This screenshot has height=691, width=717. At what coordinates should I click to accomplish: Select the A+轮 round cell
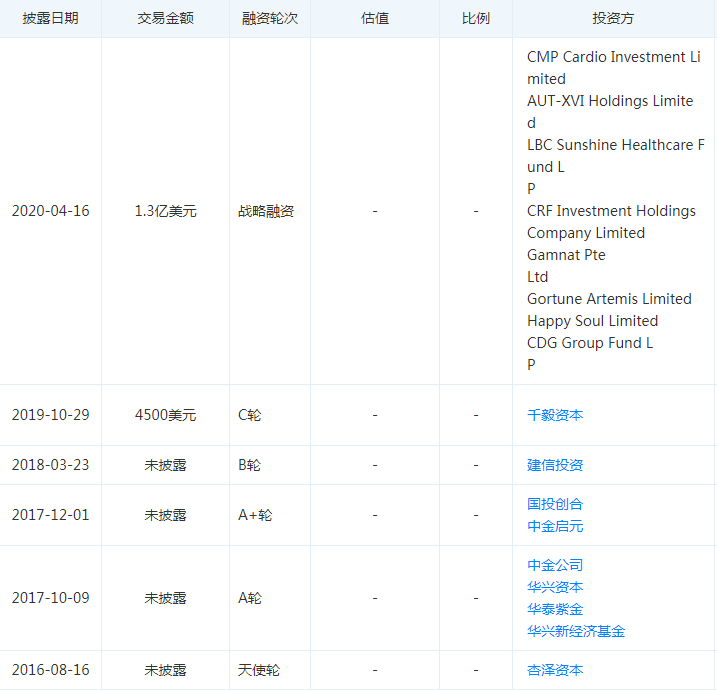coord(255,515)
